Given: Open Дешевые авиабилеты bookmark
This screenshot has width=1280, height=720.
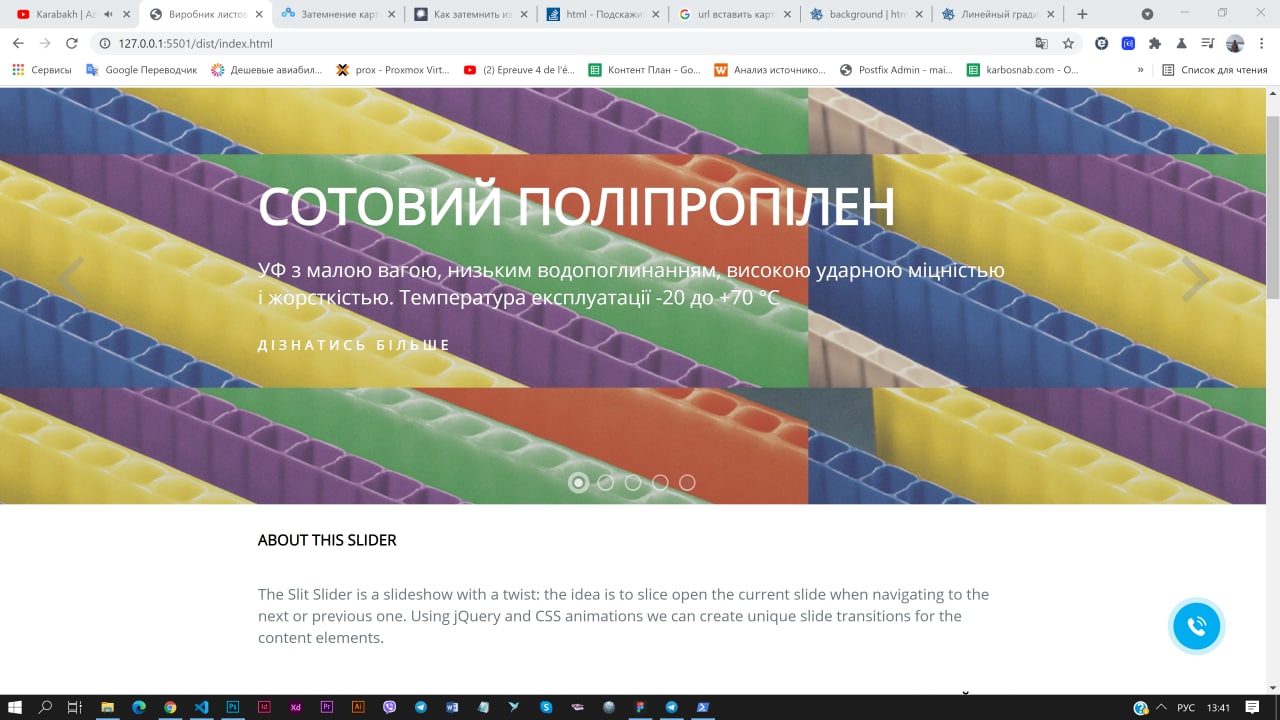Looking at the screenshot, I should pyautogui.click(x=266, y=70).
